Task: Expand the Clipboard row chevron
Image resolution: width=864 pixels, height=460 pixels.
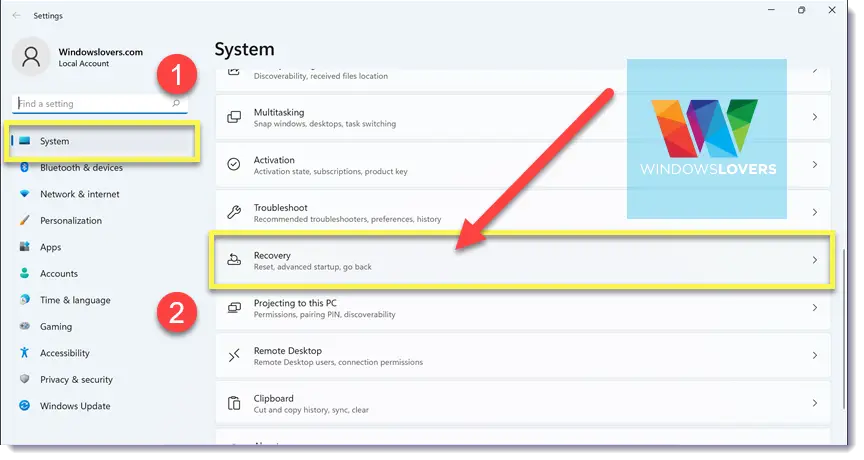Action: click(814, 403)
